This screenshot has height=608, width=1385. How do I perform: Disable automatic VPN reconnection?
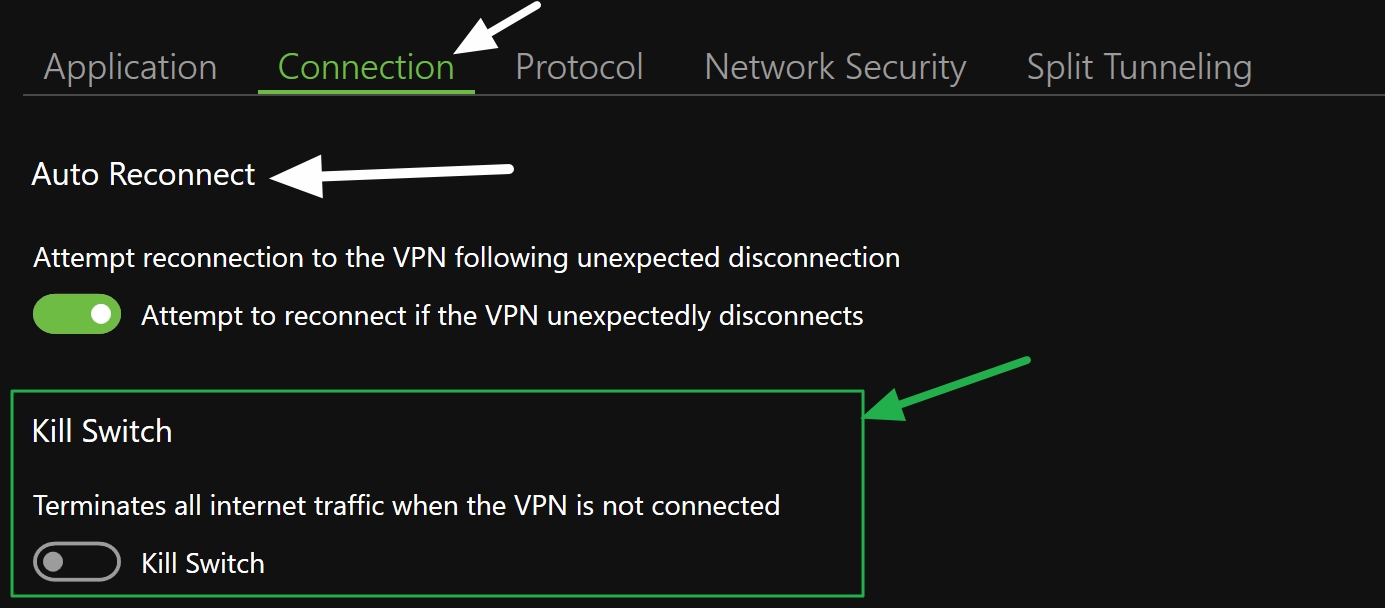(77, 313)
